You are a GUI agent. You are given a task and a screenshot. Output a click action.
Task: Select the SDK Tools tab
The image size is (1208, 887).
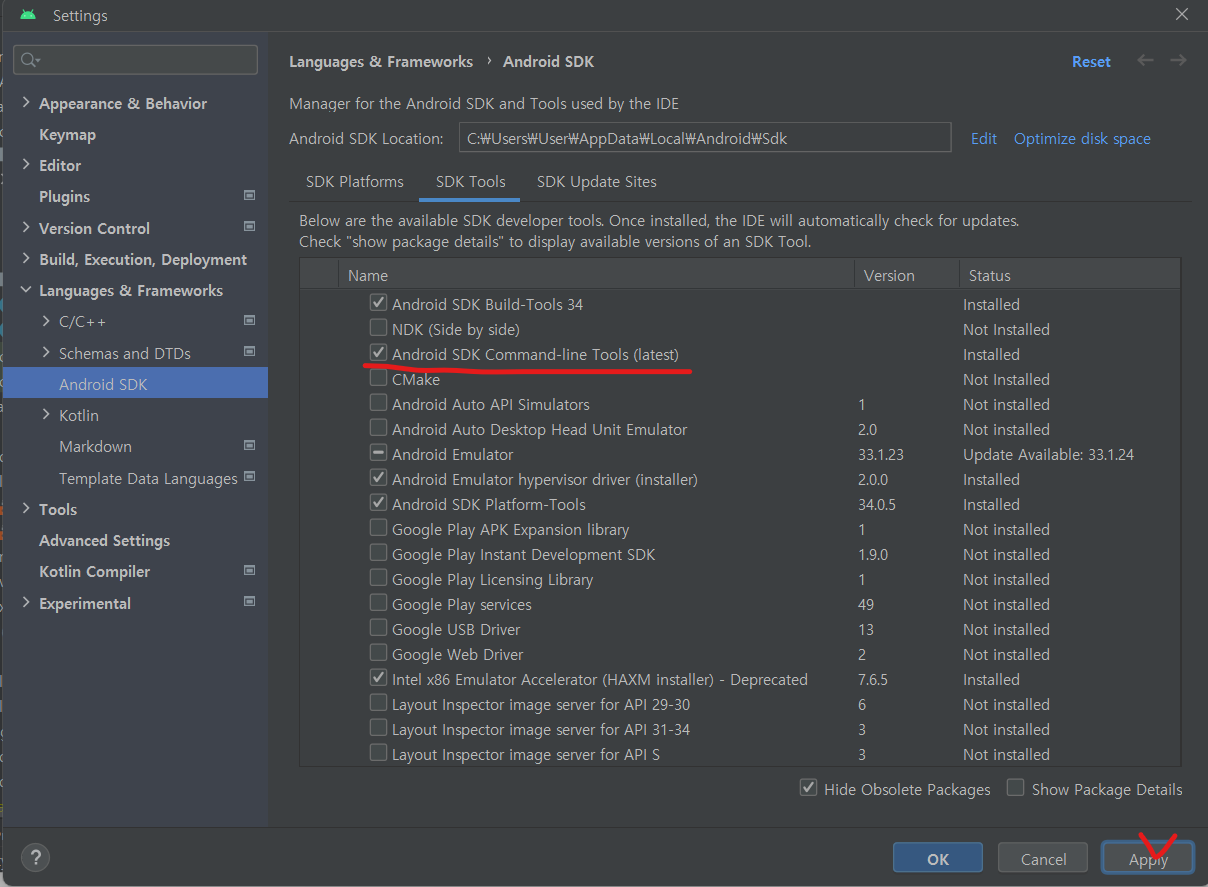(x=470, y=182)
